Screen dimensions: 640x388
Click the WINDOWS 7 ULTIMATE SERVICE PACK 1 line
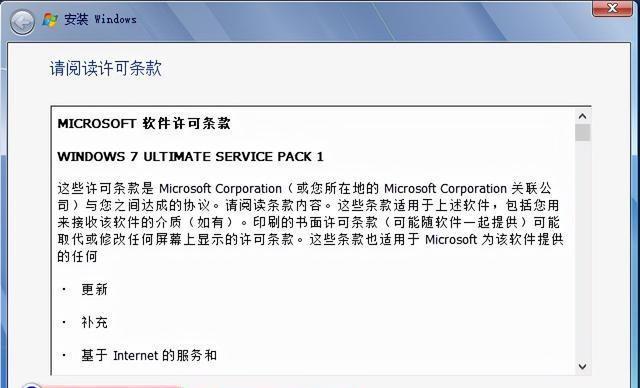coord(190,157)
